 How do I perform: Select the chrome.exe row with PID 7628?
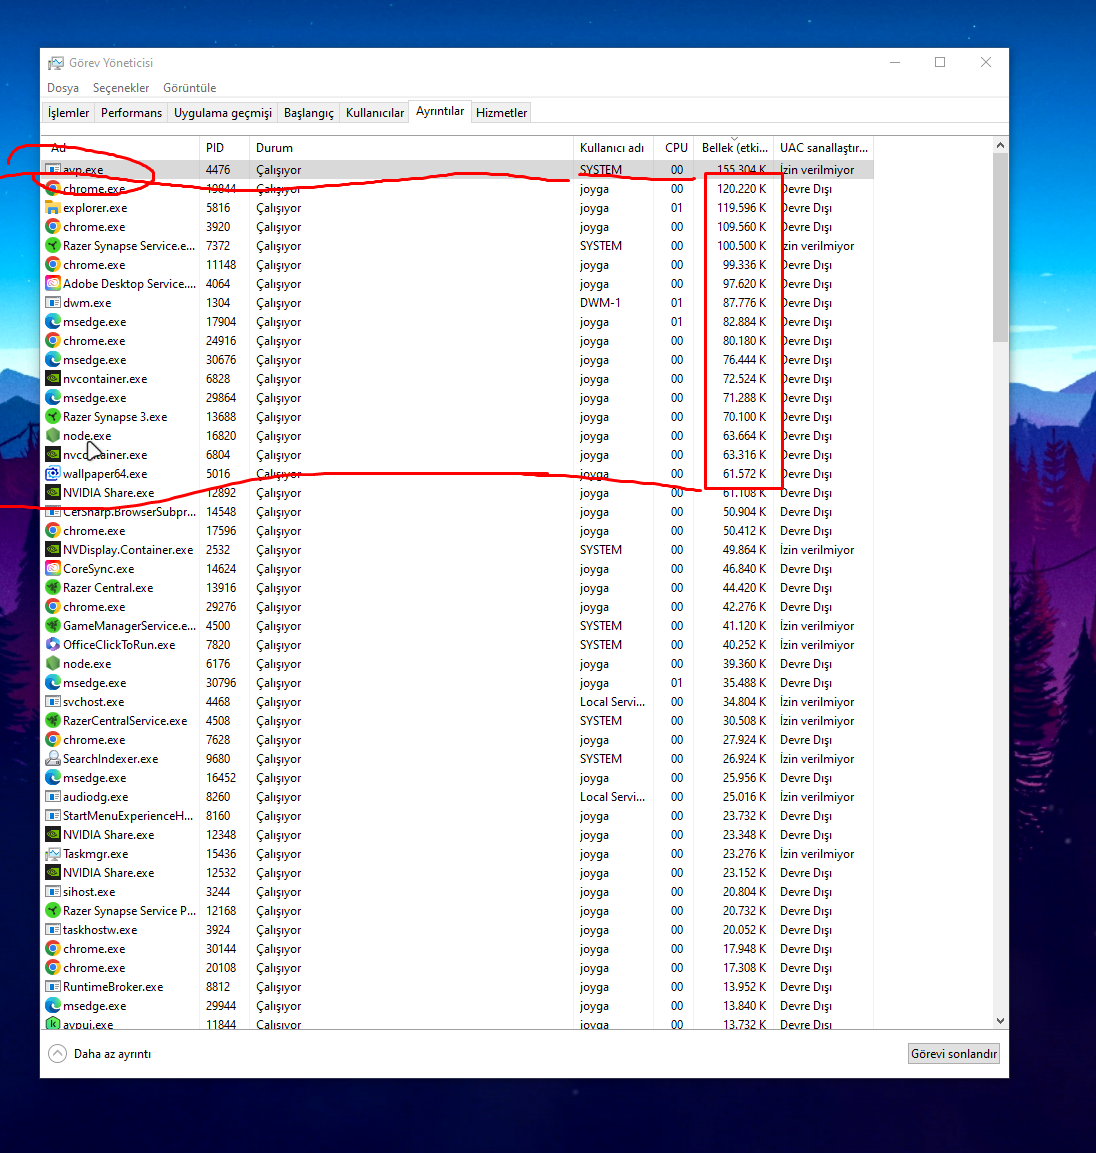pyautogui.click(x=458, y=740)
